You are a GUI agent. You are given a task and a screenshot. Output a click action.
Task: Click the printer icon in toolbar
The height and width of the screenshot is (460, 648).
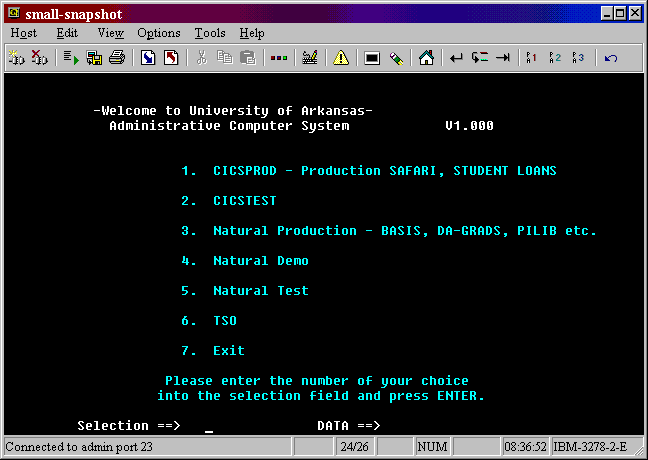(x=117, y=57)
